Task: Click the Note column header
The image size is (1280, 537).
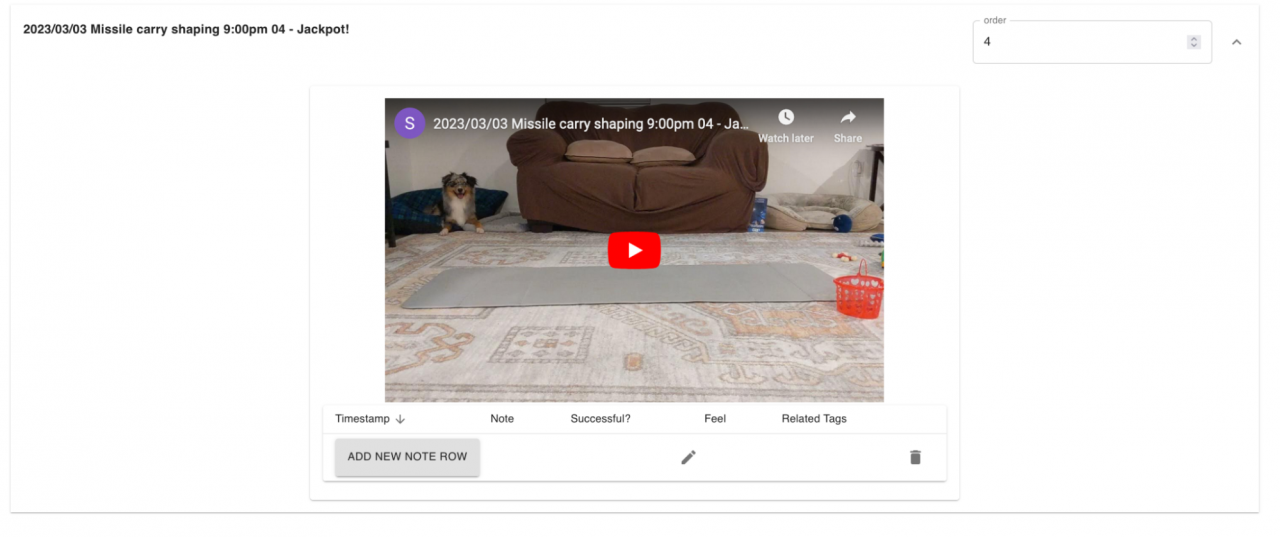Action: tap(502, 419)
